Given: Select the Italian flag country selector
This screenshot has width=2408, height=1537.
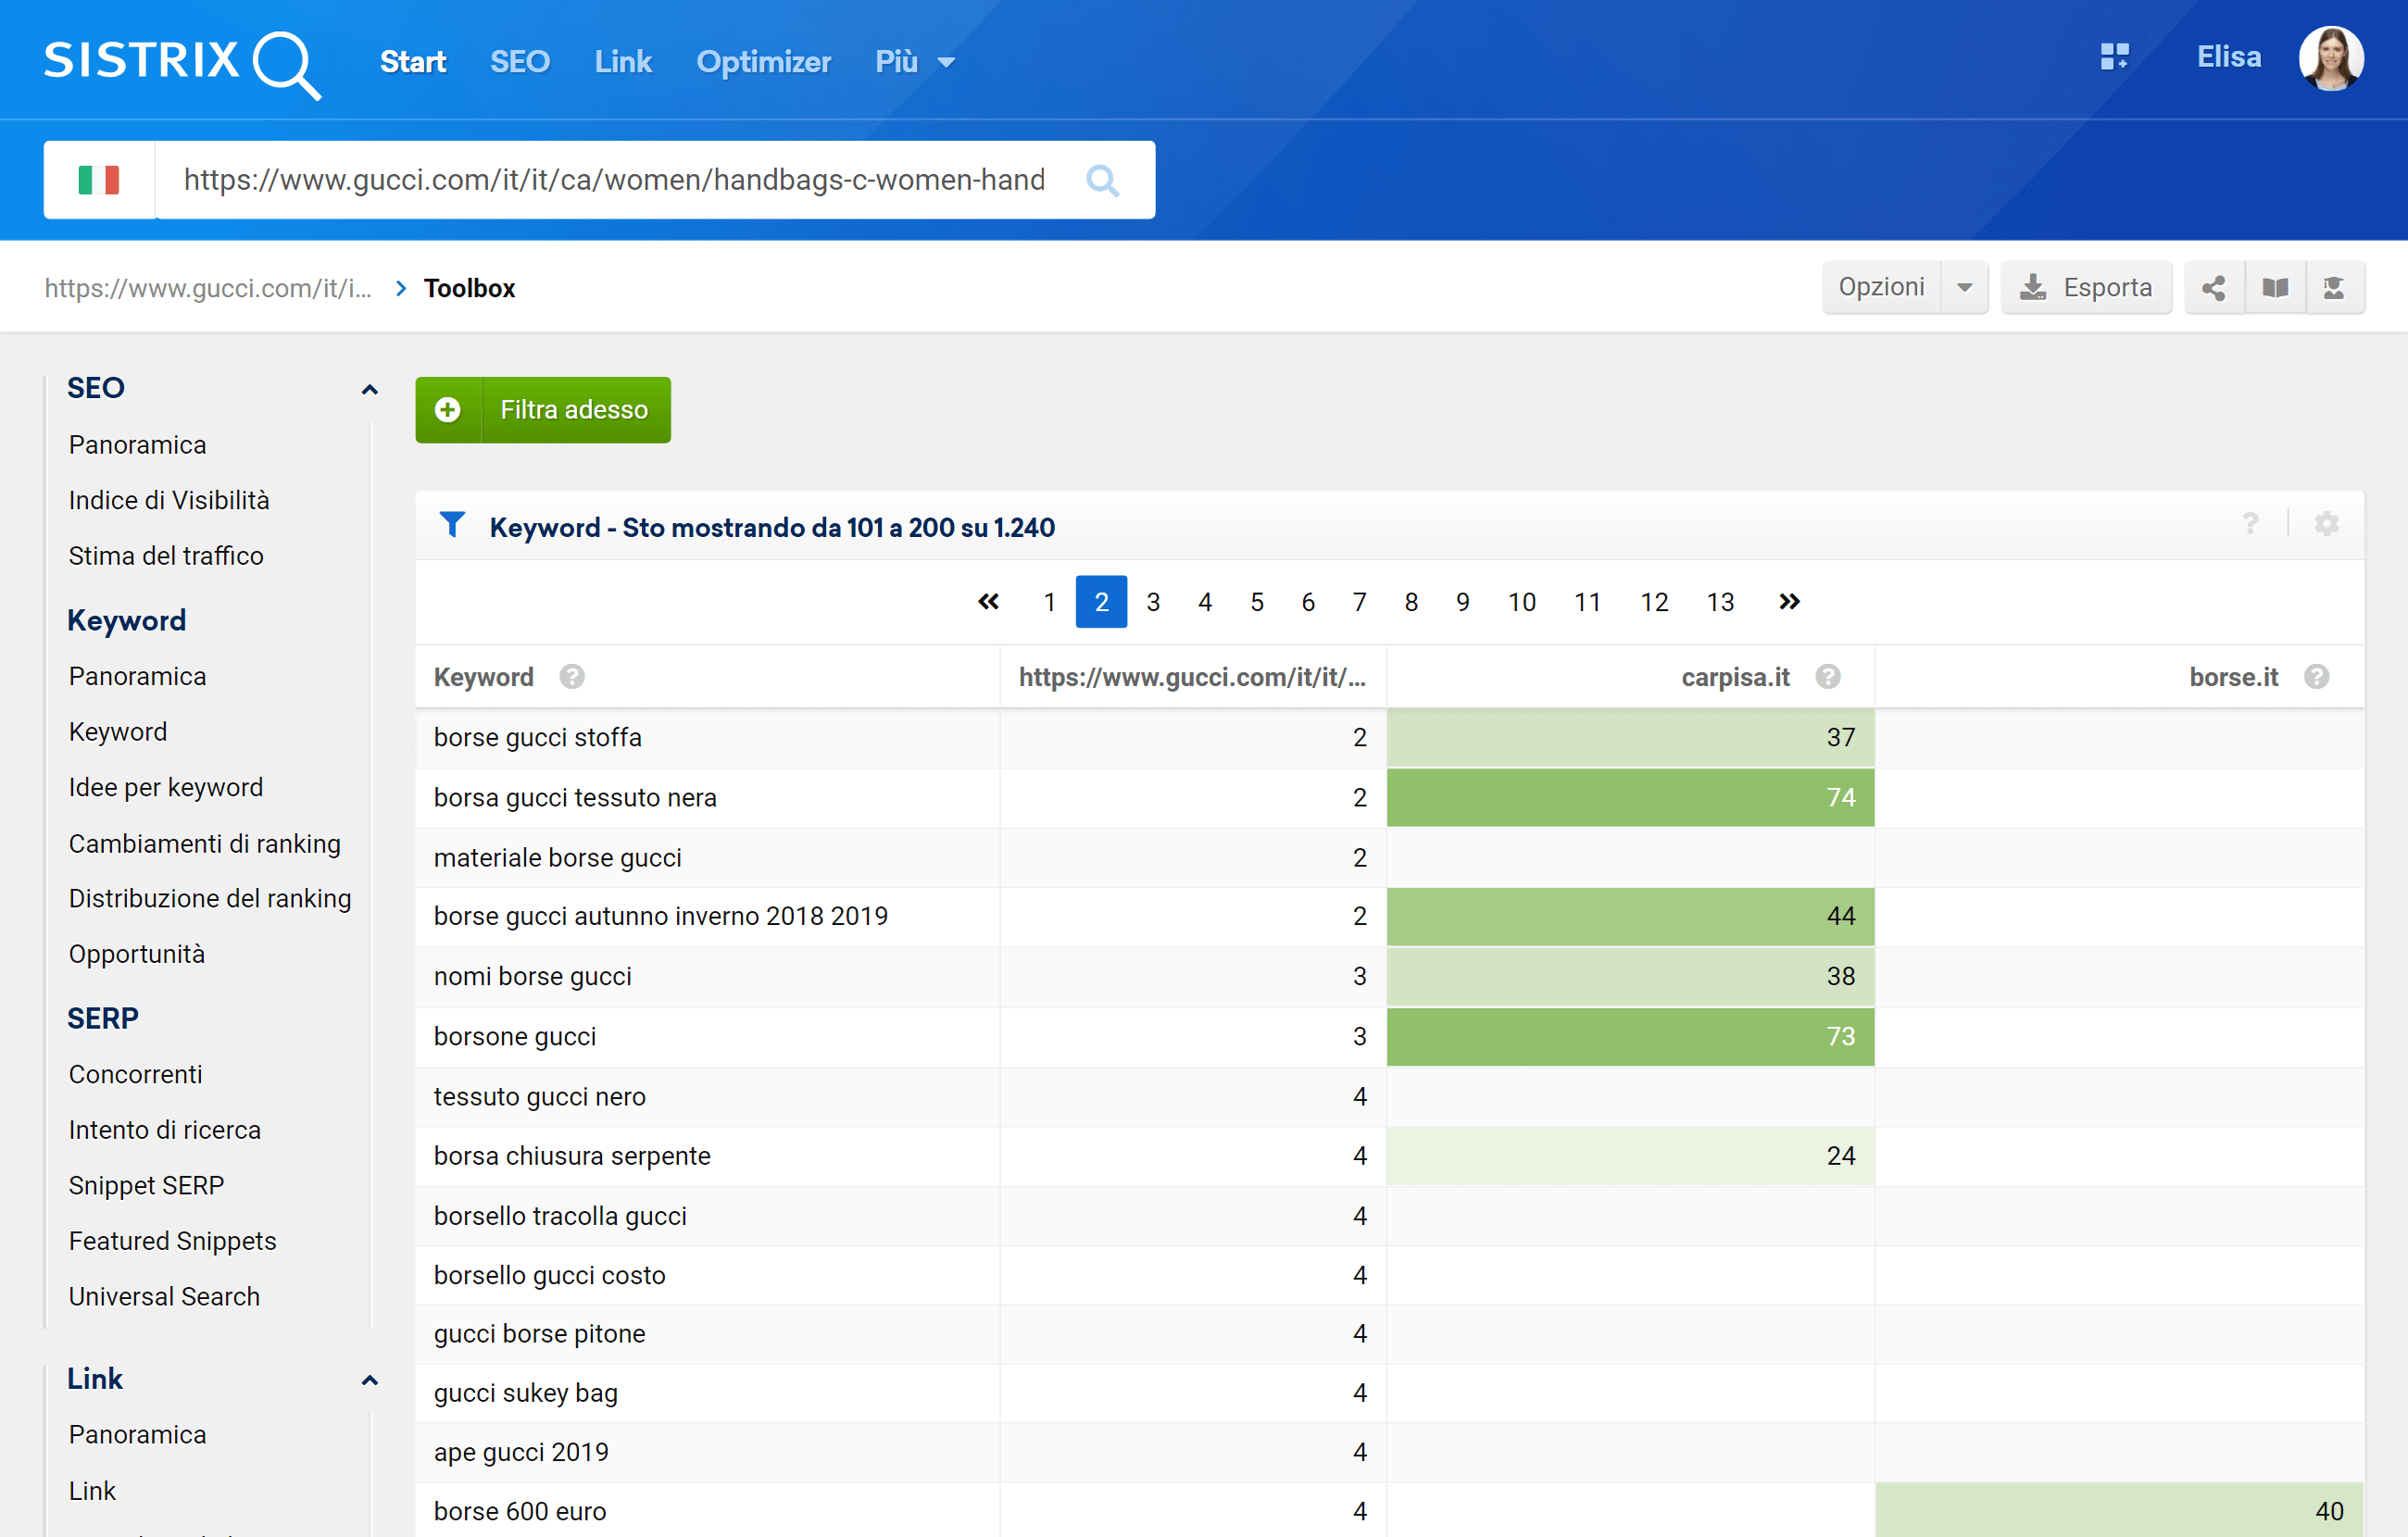Looking at the screenshot, I should (x=99, y=180).
